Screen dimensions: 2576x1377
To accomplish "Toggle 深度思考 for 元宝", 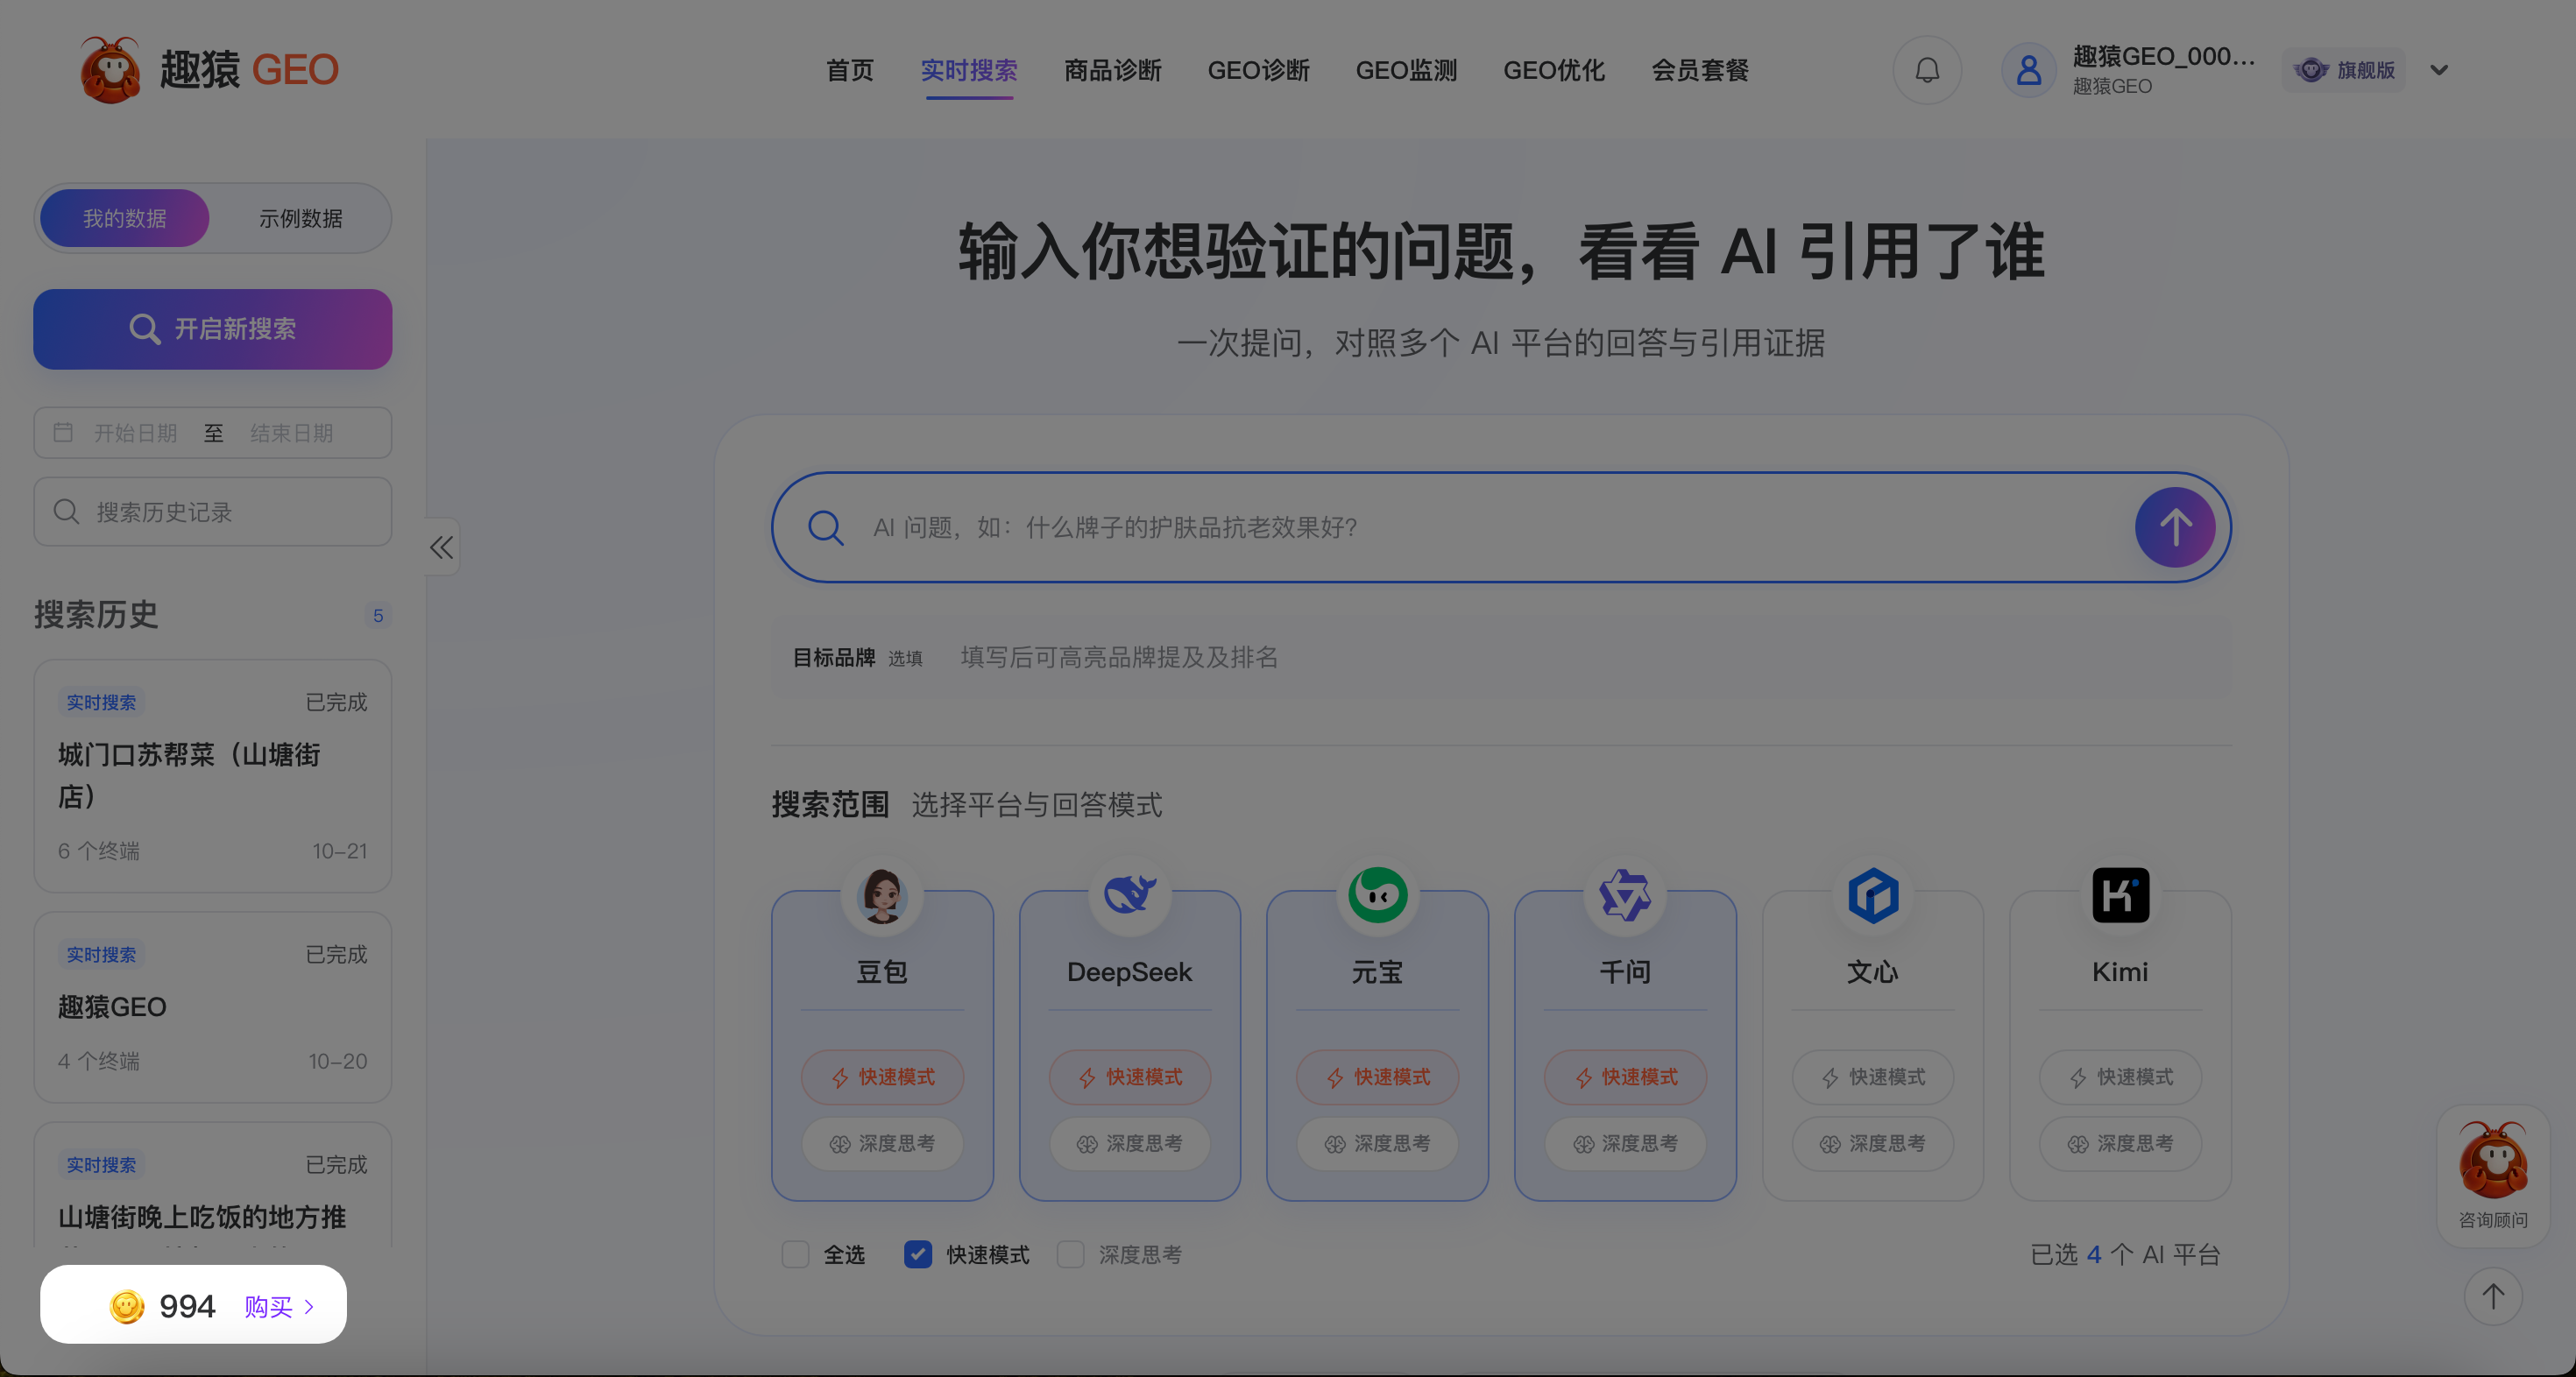I will pos(1377,1143).
